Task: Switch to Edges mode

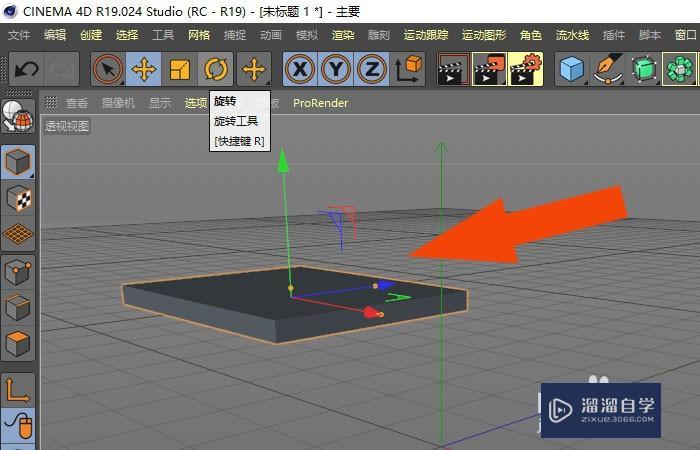Action: tap(18, 308)
